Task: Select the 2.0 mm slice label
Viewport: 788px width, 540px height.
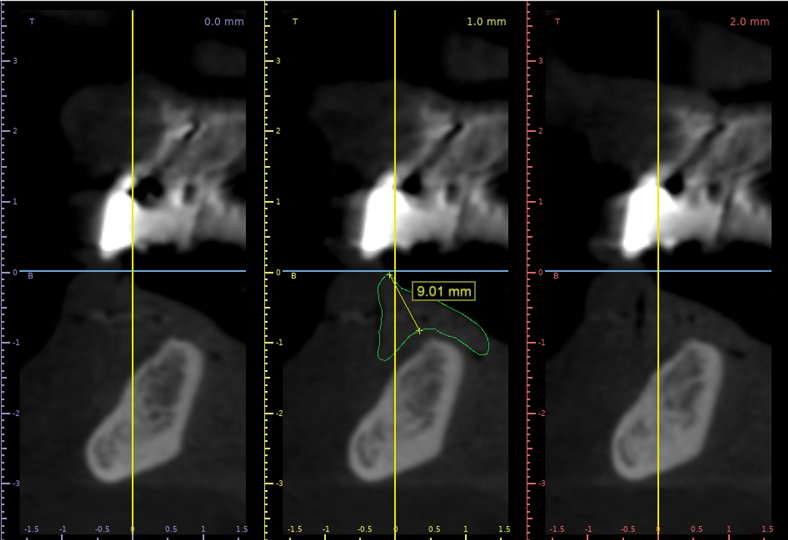Action: [x=750, y=21]
